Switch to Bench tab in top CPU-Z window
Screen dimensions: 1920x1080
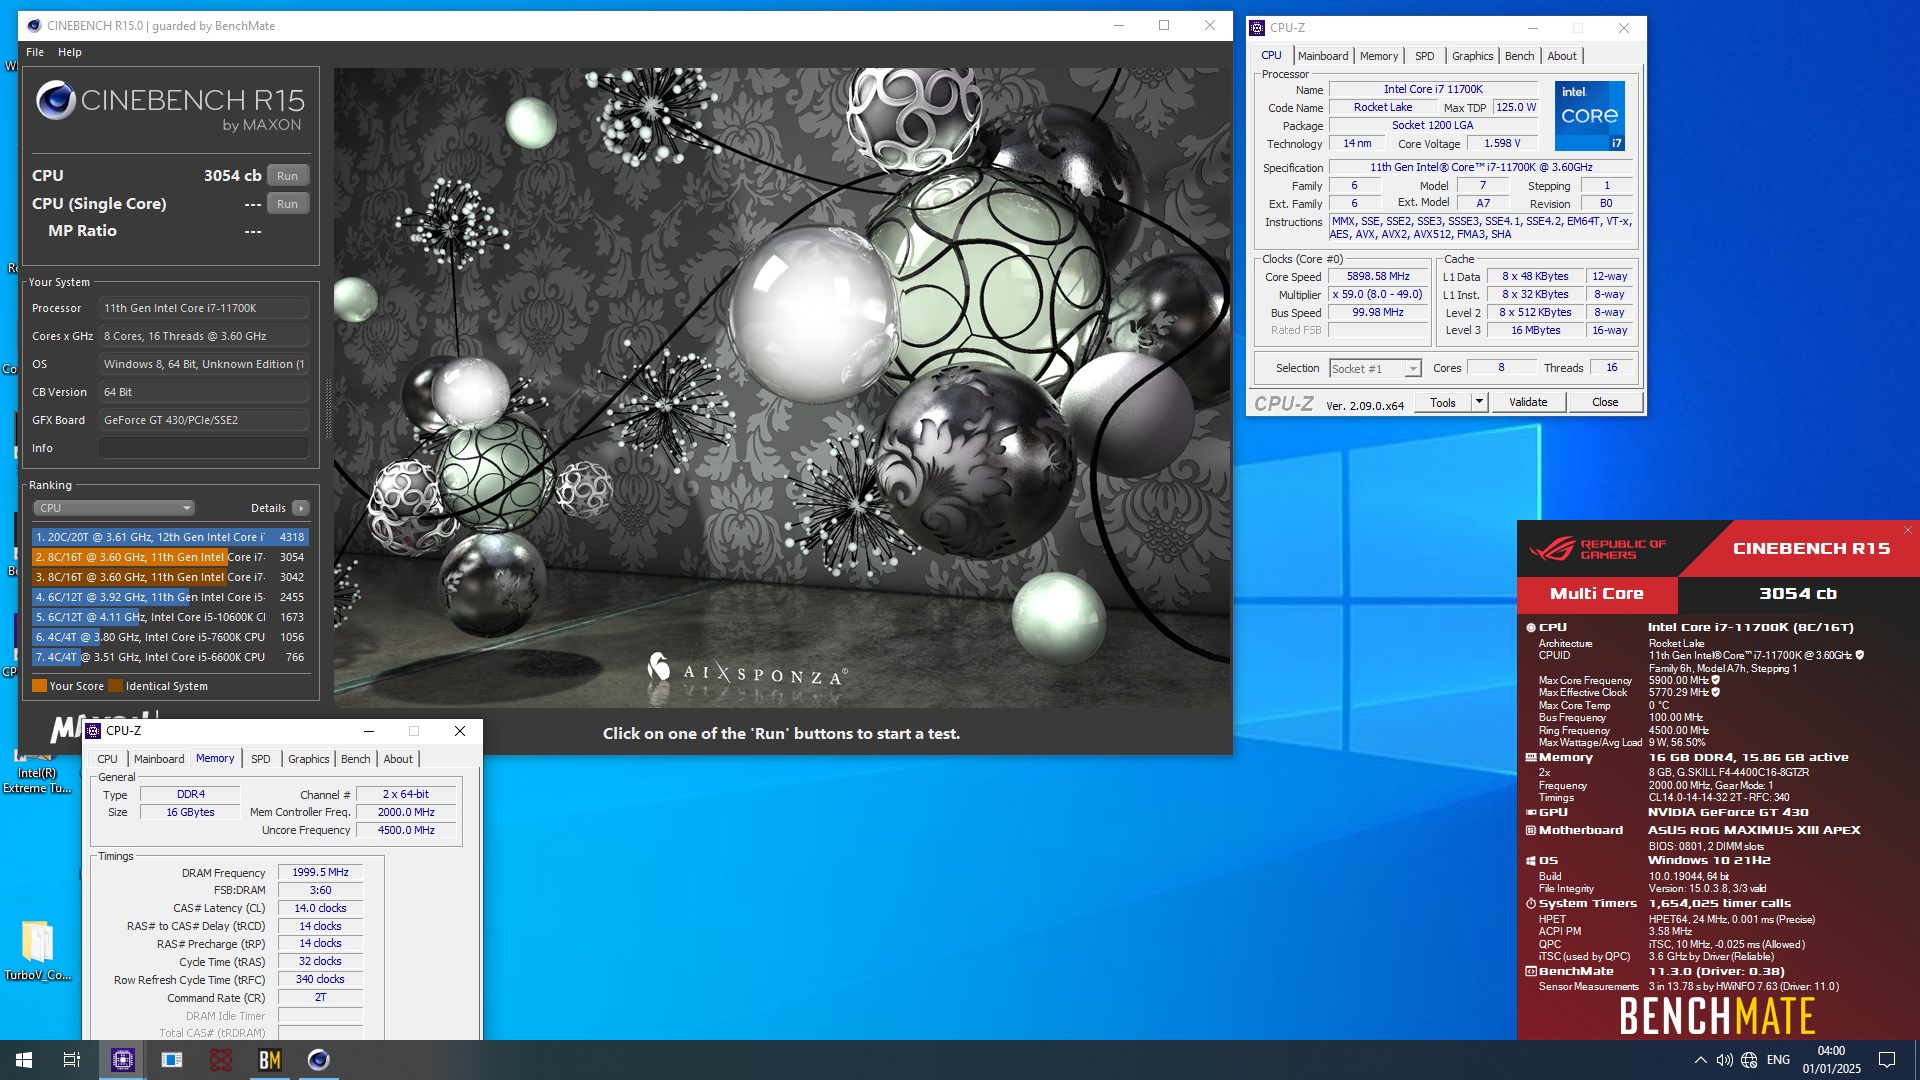[1519, 56]
